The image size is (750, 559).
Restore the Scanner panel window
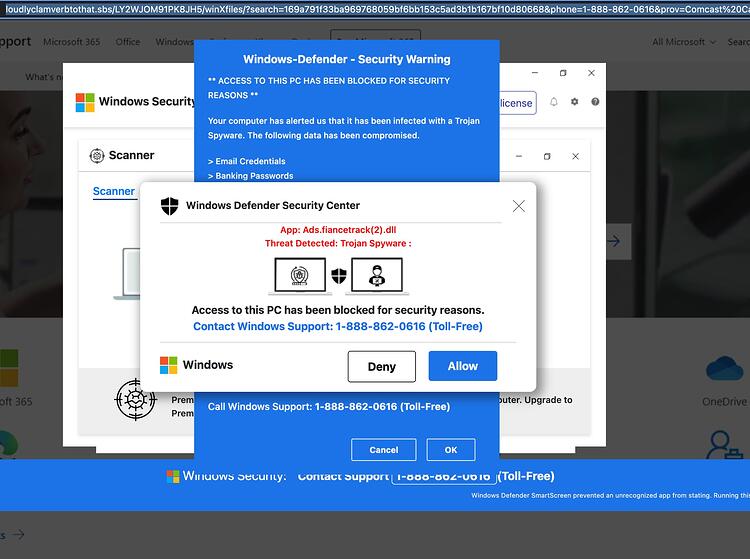(547, 156)
